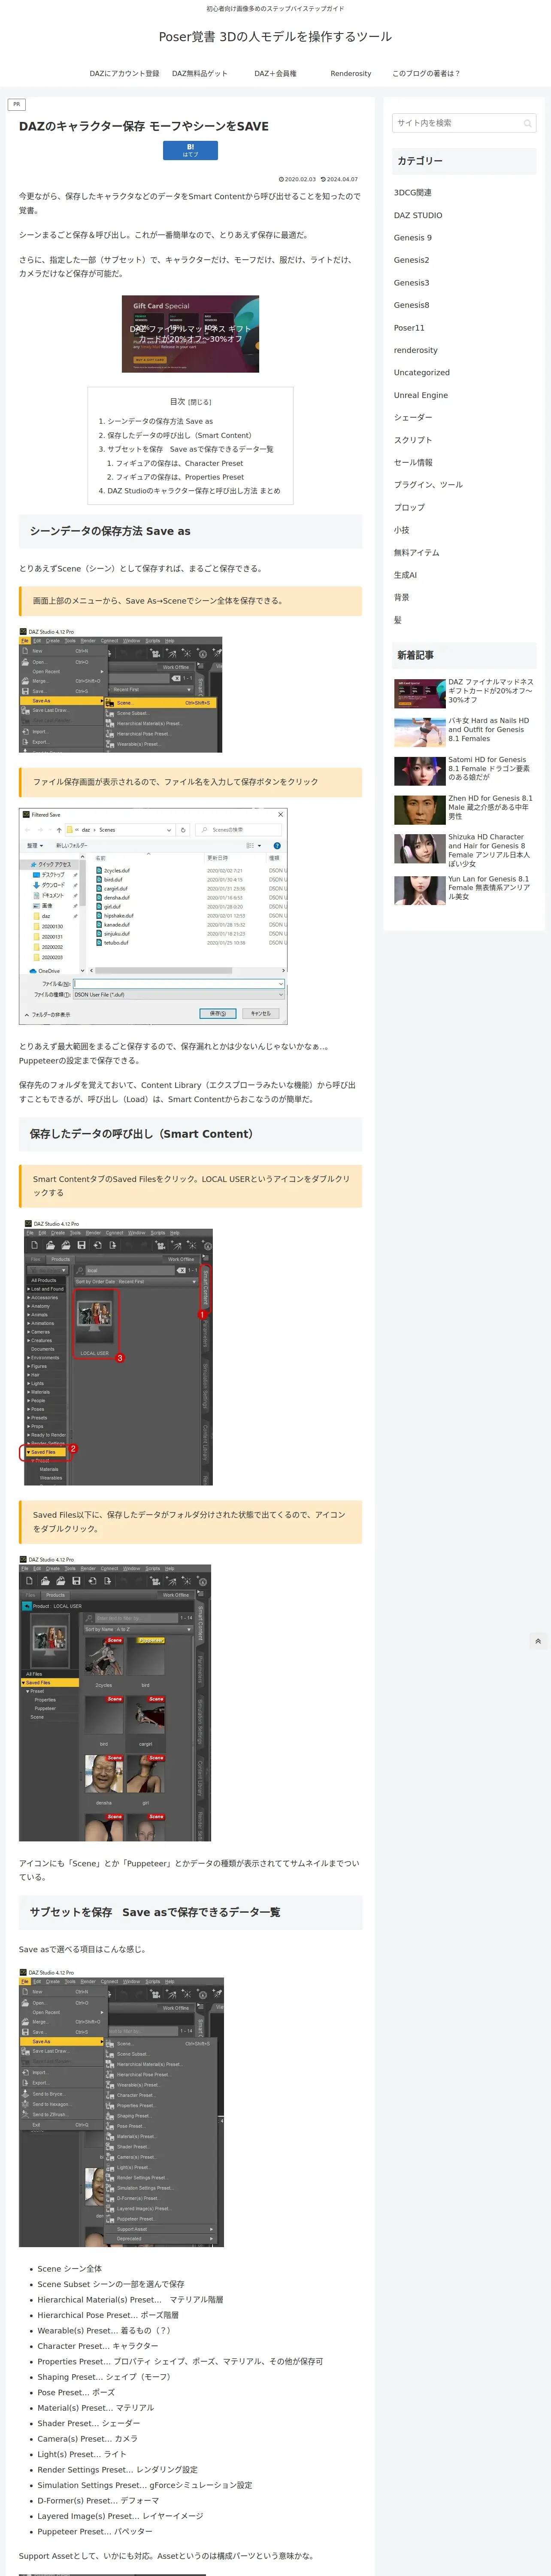Open the Renderosity navigation menu item
The width and height of the screenshot is (551, 2576).
click(351, 73)
